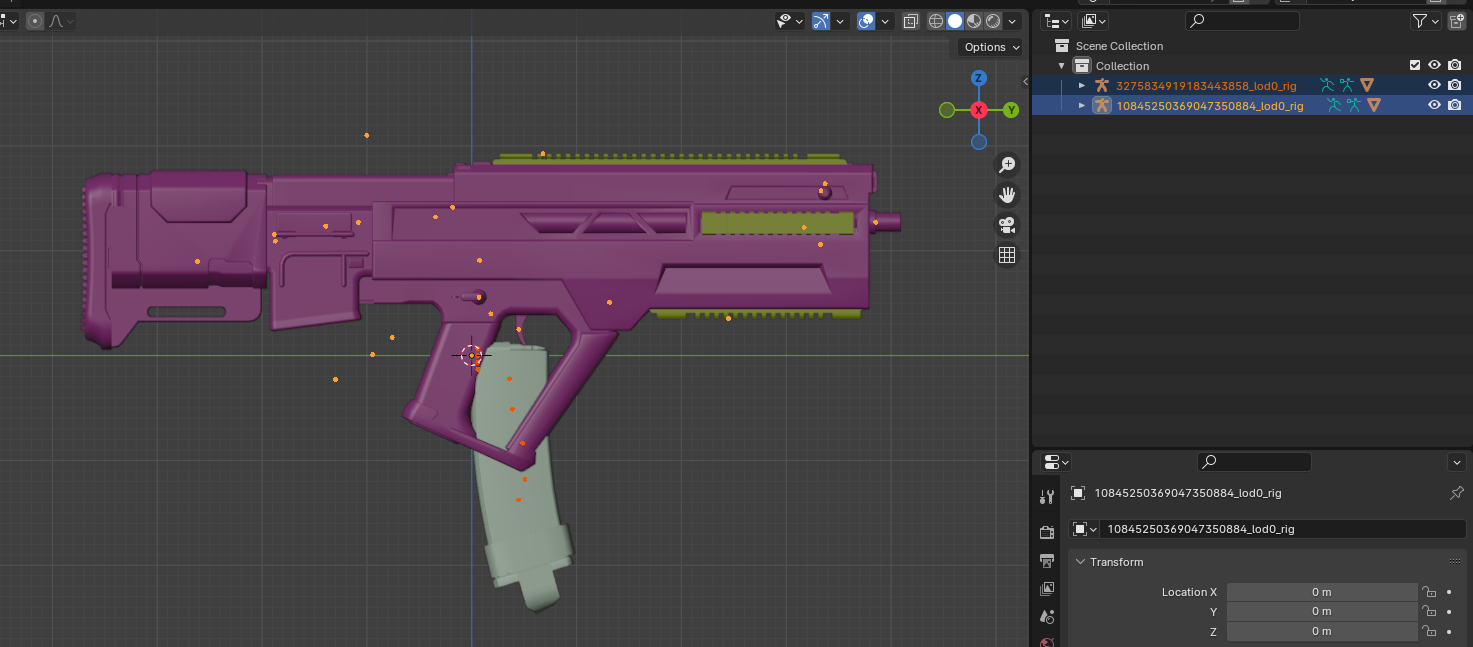
Task: Open the outliner filter dropdown
Action: pos(1425,21)
